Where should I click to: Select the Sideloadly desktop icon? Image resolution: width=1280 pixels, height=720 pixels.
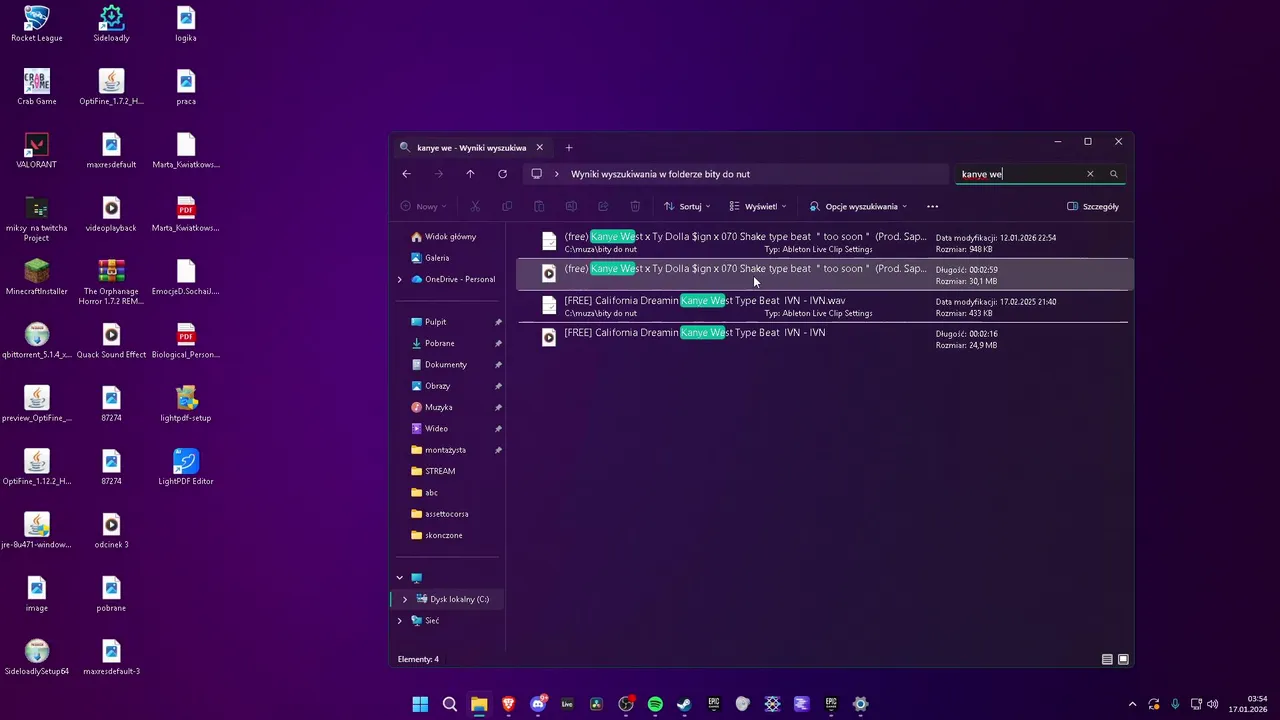[111, 25]
